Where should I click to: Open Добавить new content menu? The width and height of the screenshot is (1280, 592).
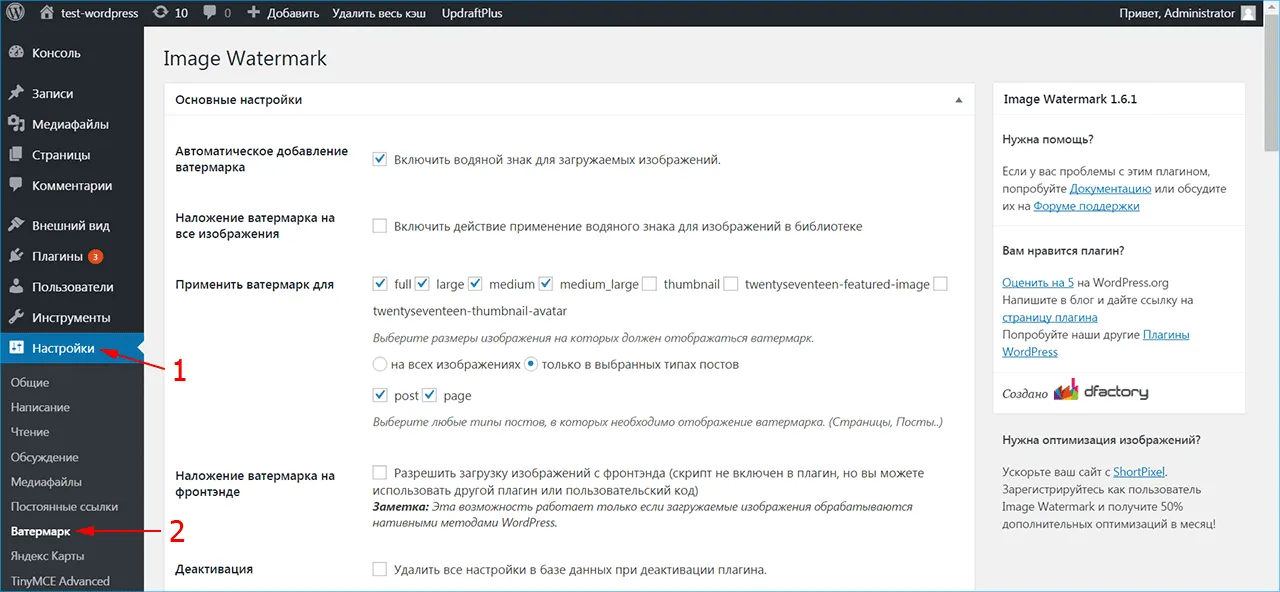(x=283, y=13)
